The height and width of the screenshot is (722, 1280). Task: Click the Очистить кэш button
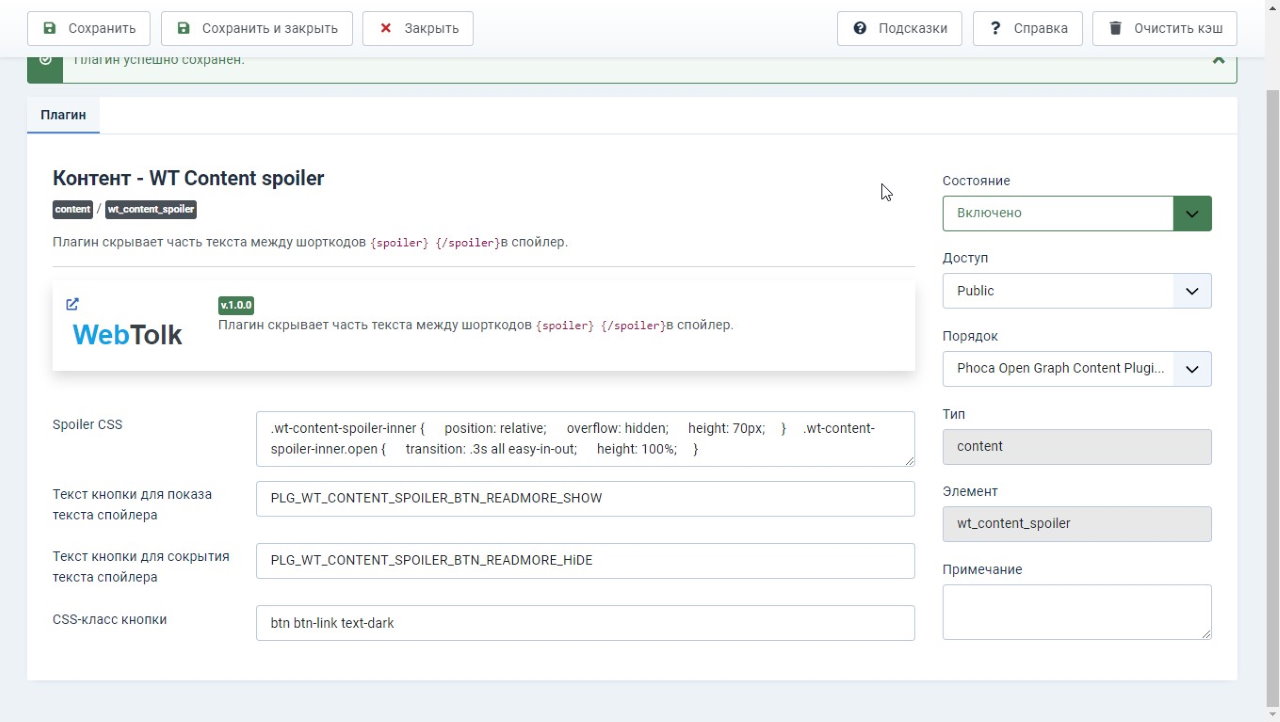coord(1165,29)
